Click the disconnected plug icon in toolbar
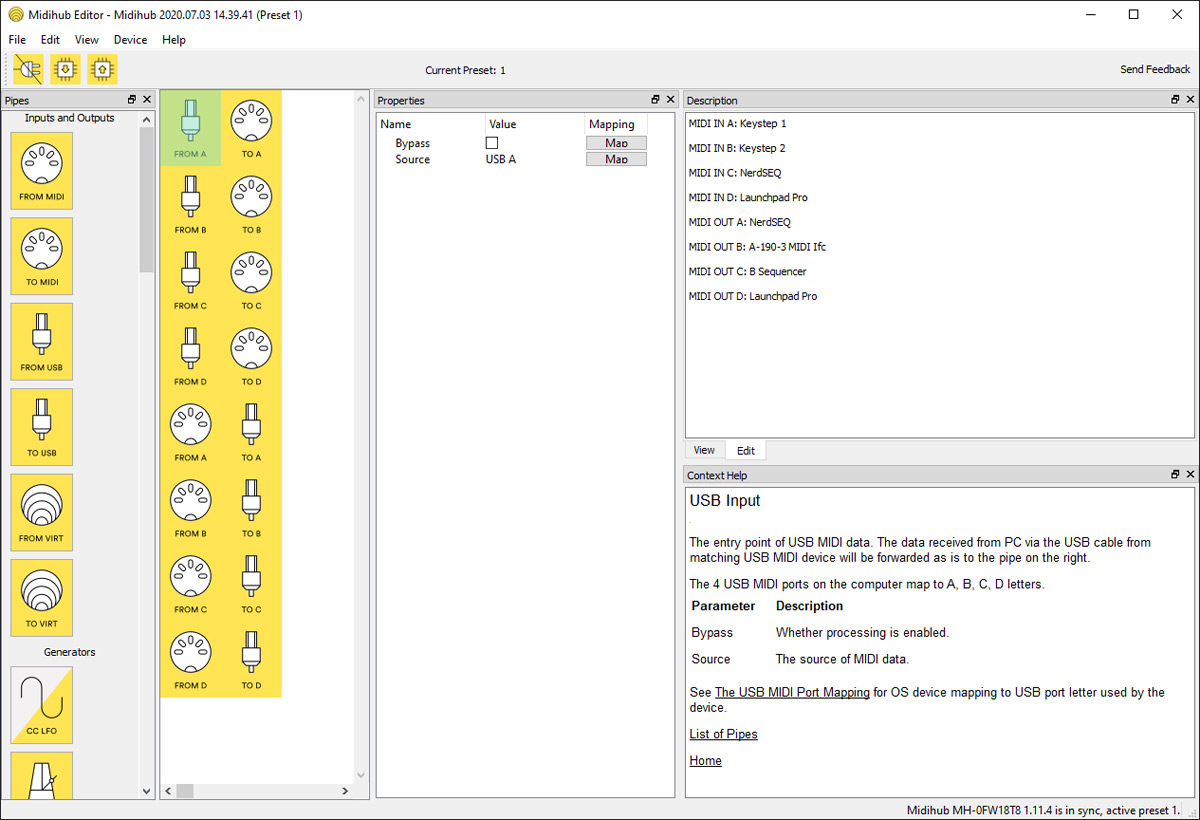The height and width of the screenshot is (820, 1200). click(x=28, y=69)
